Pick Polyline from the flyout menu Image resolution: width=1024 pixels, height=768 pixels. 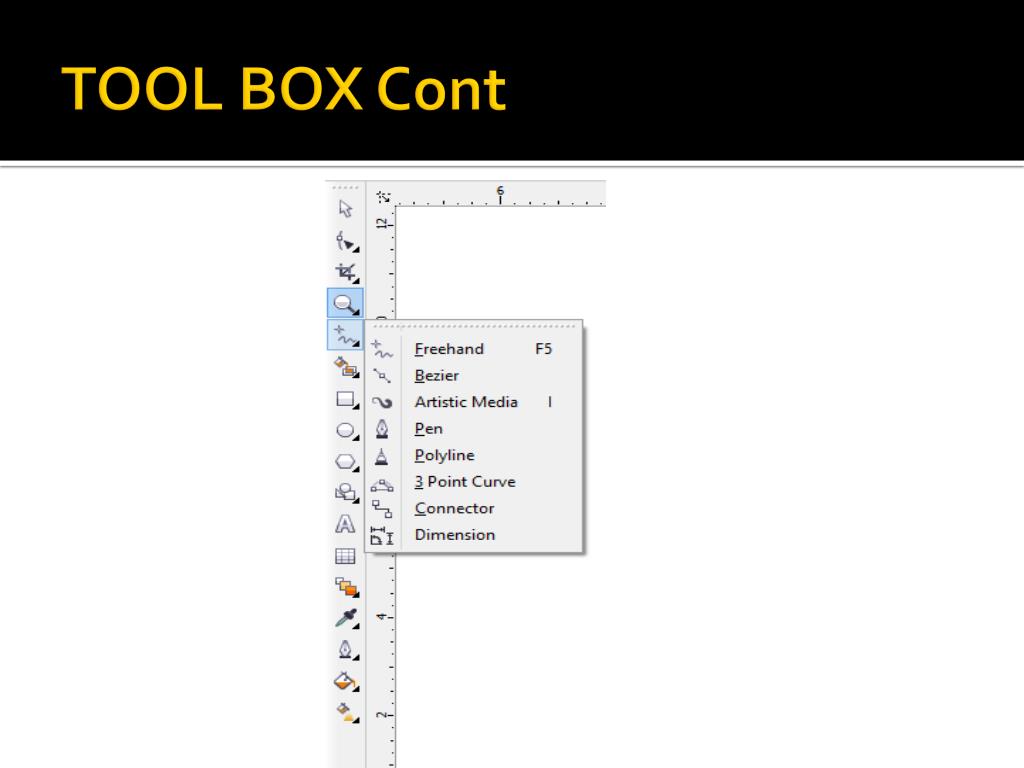pos(473,455)
